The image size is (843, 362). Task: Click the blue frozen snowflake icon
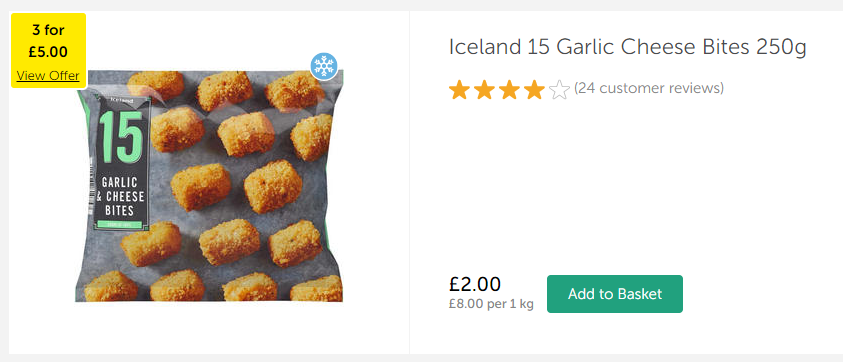tap(324, 66)
